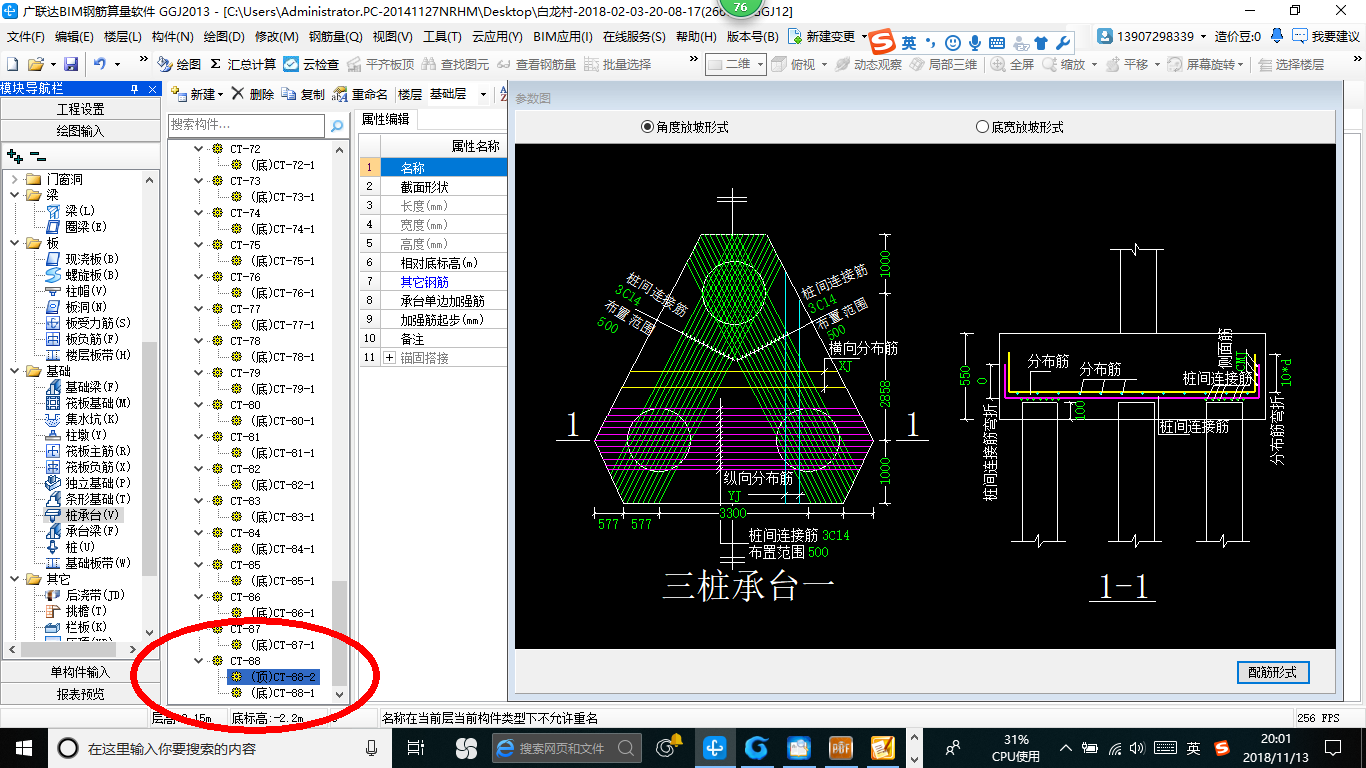Open the 基础层 floor dropdown
The width and height of the screenshot is (1366, 768).
pyautogui.click(x=483, y=94)
